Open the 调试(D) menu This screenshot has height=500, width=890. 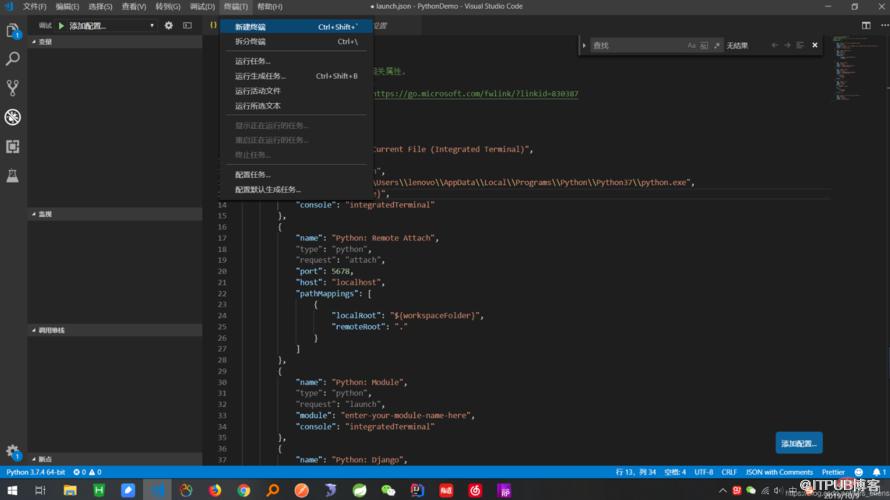click(202, 6)
